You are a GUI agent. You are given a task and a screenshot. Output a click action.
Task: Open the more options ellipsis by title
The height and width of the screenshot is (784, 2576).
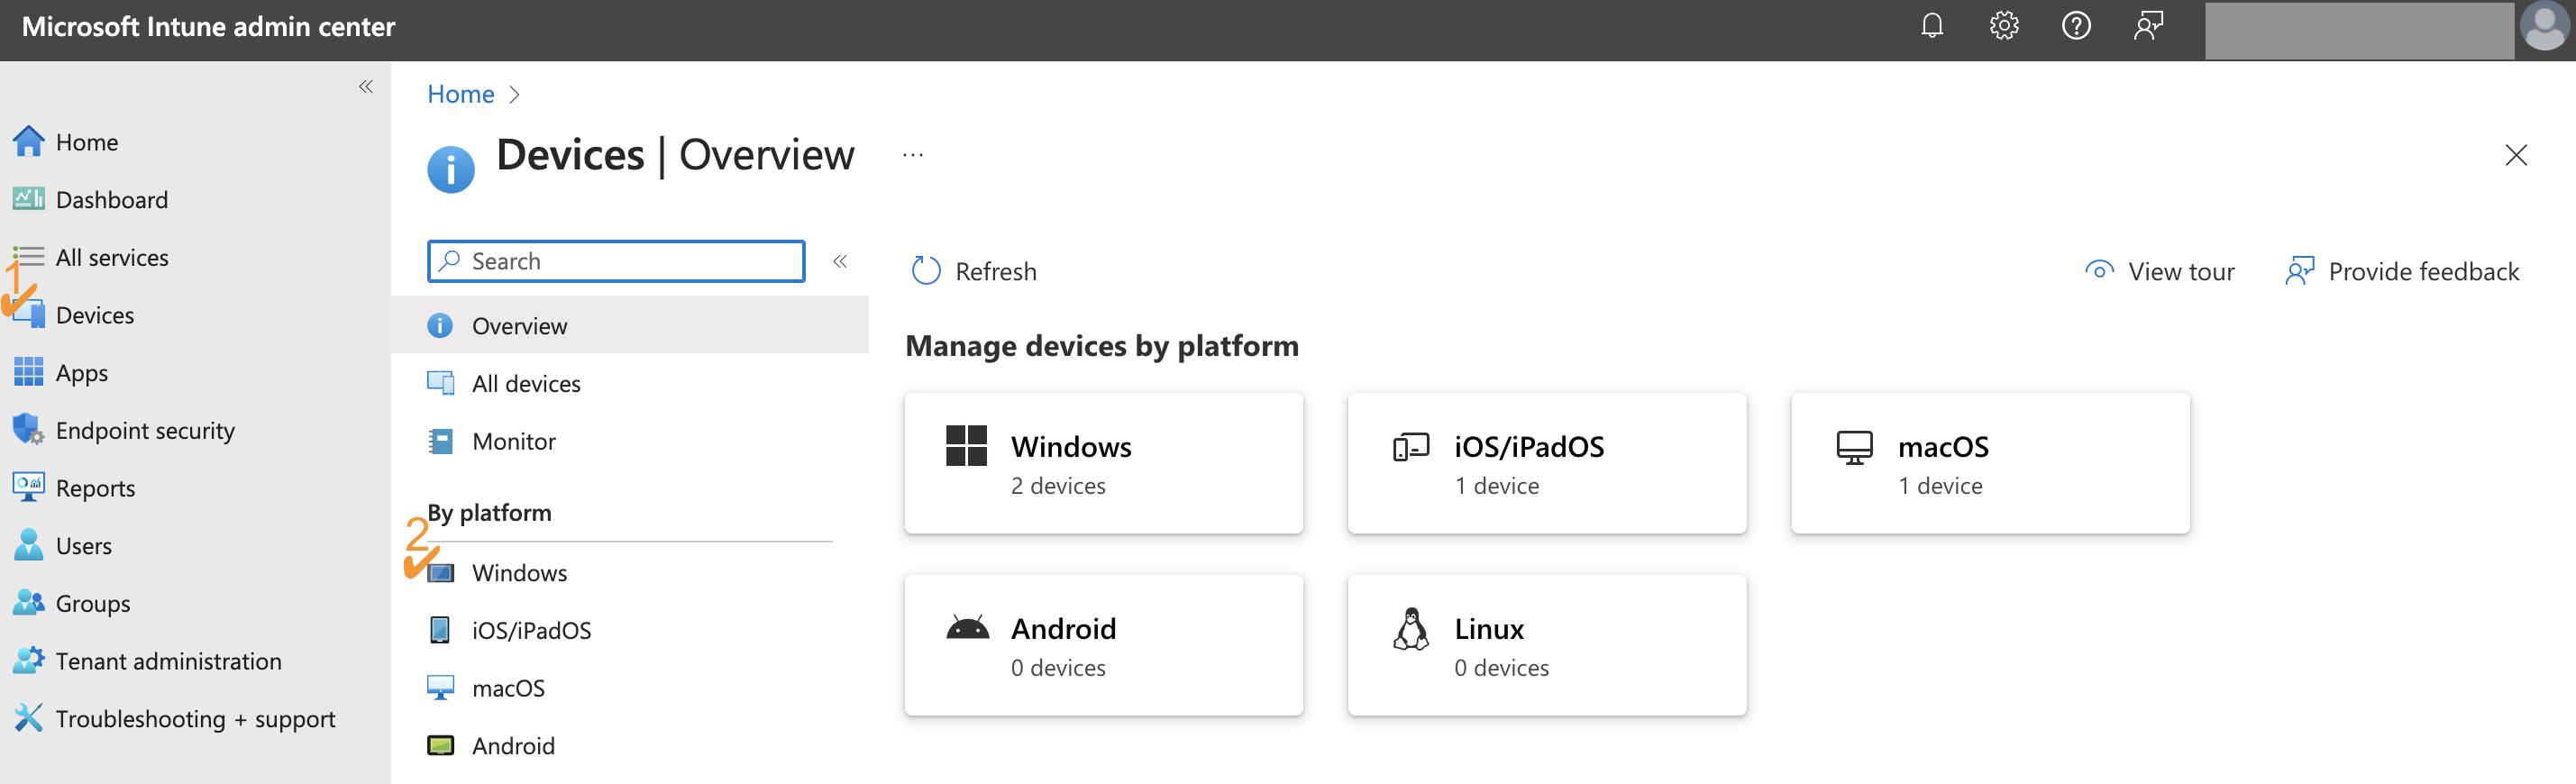913,155
